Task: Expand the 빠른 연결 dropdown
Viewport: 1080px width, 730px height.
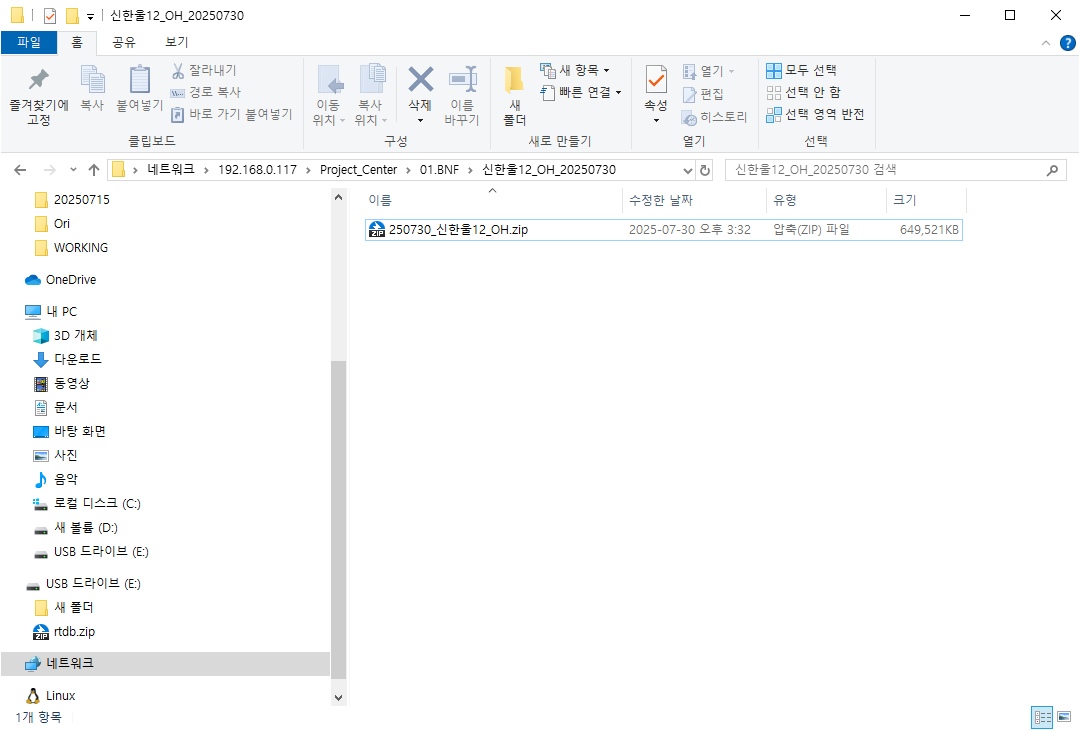Action: click(581, 92)
